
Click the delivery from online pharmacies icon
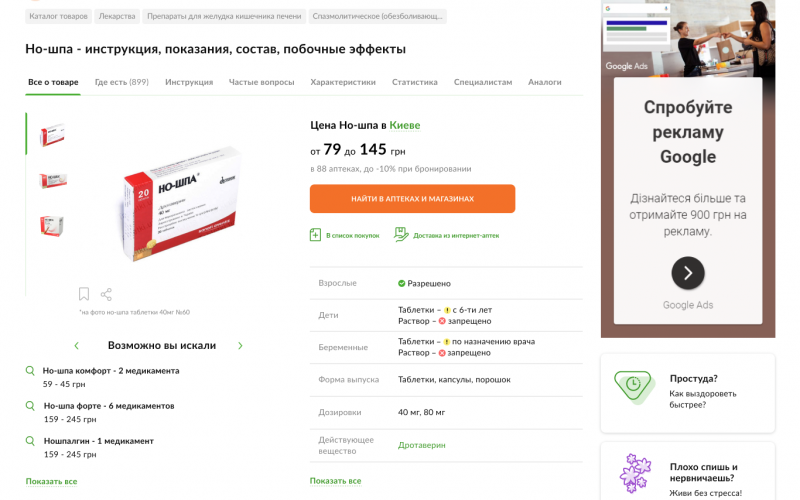401,235
